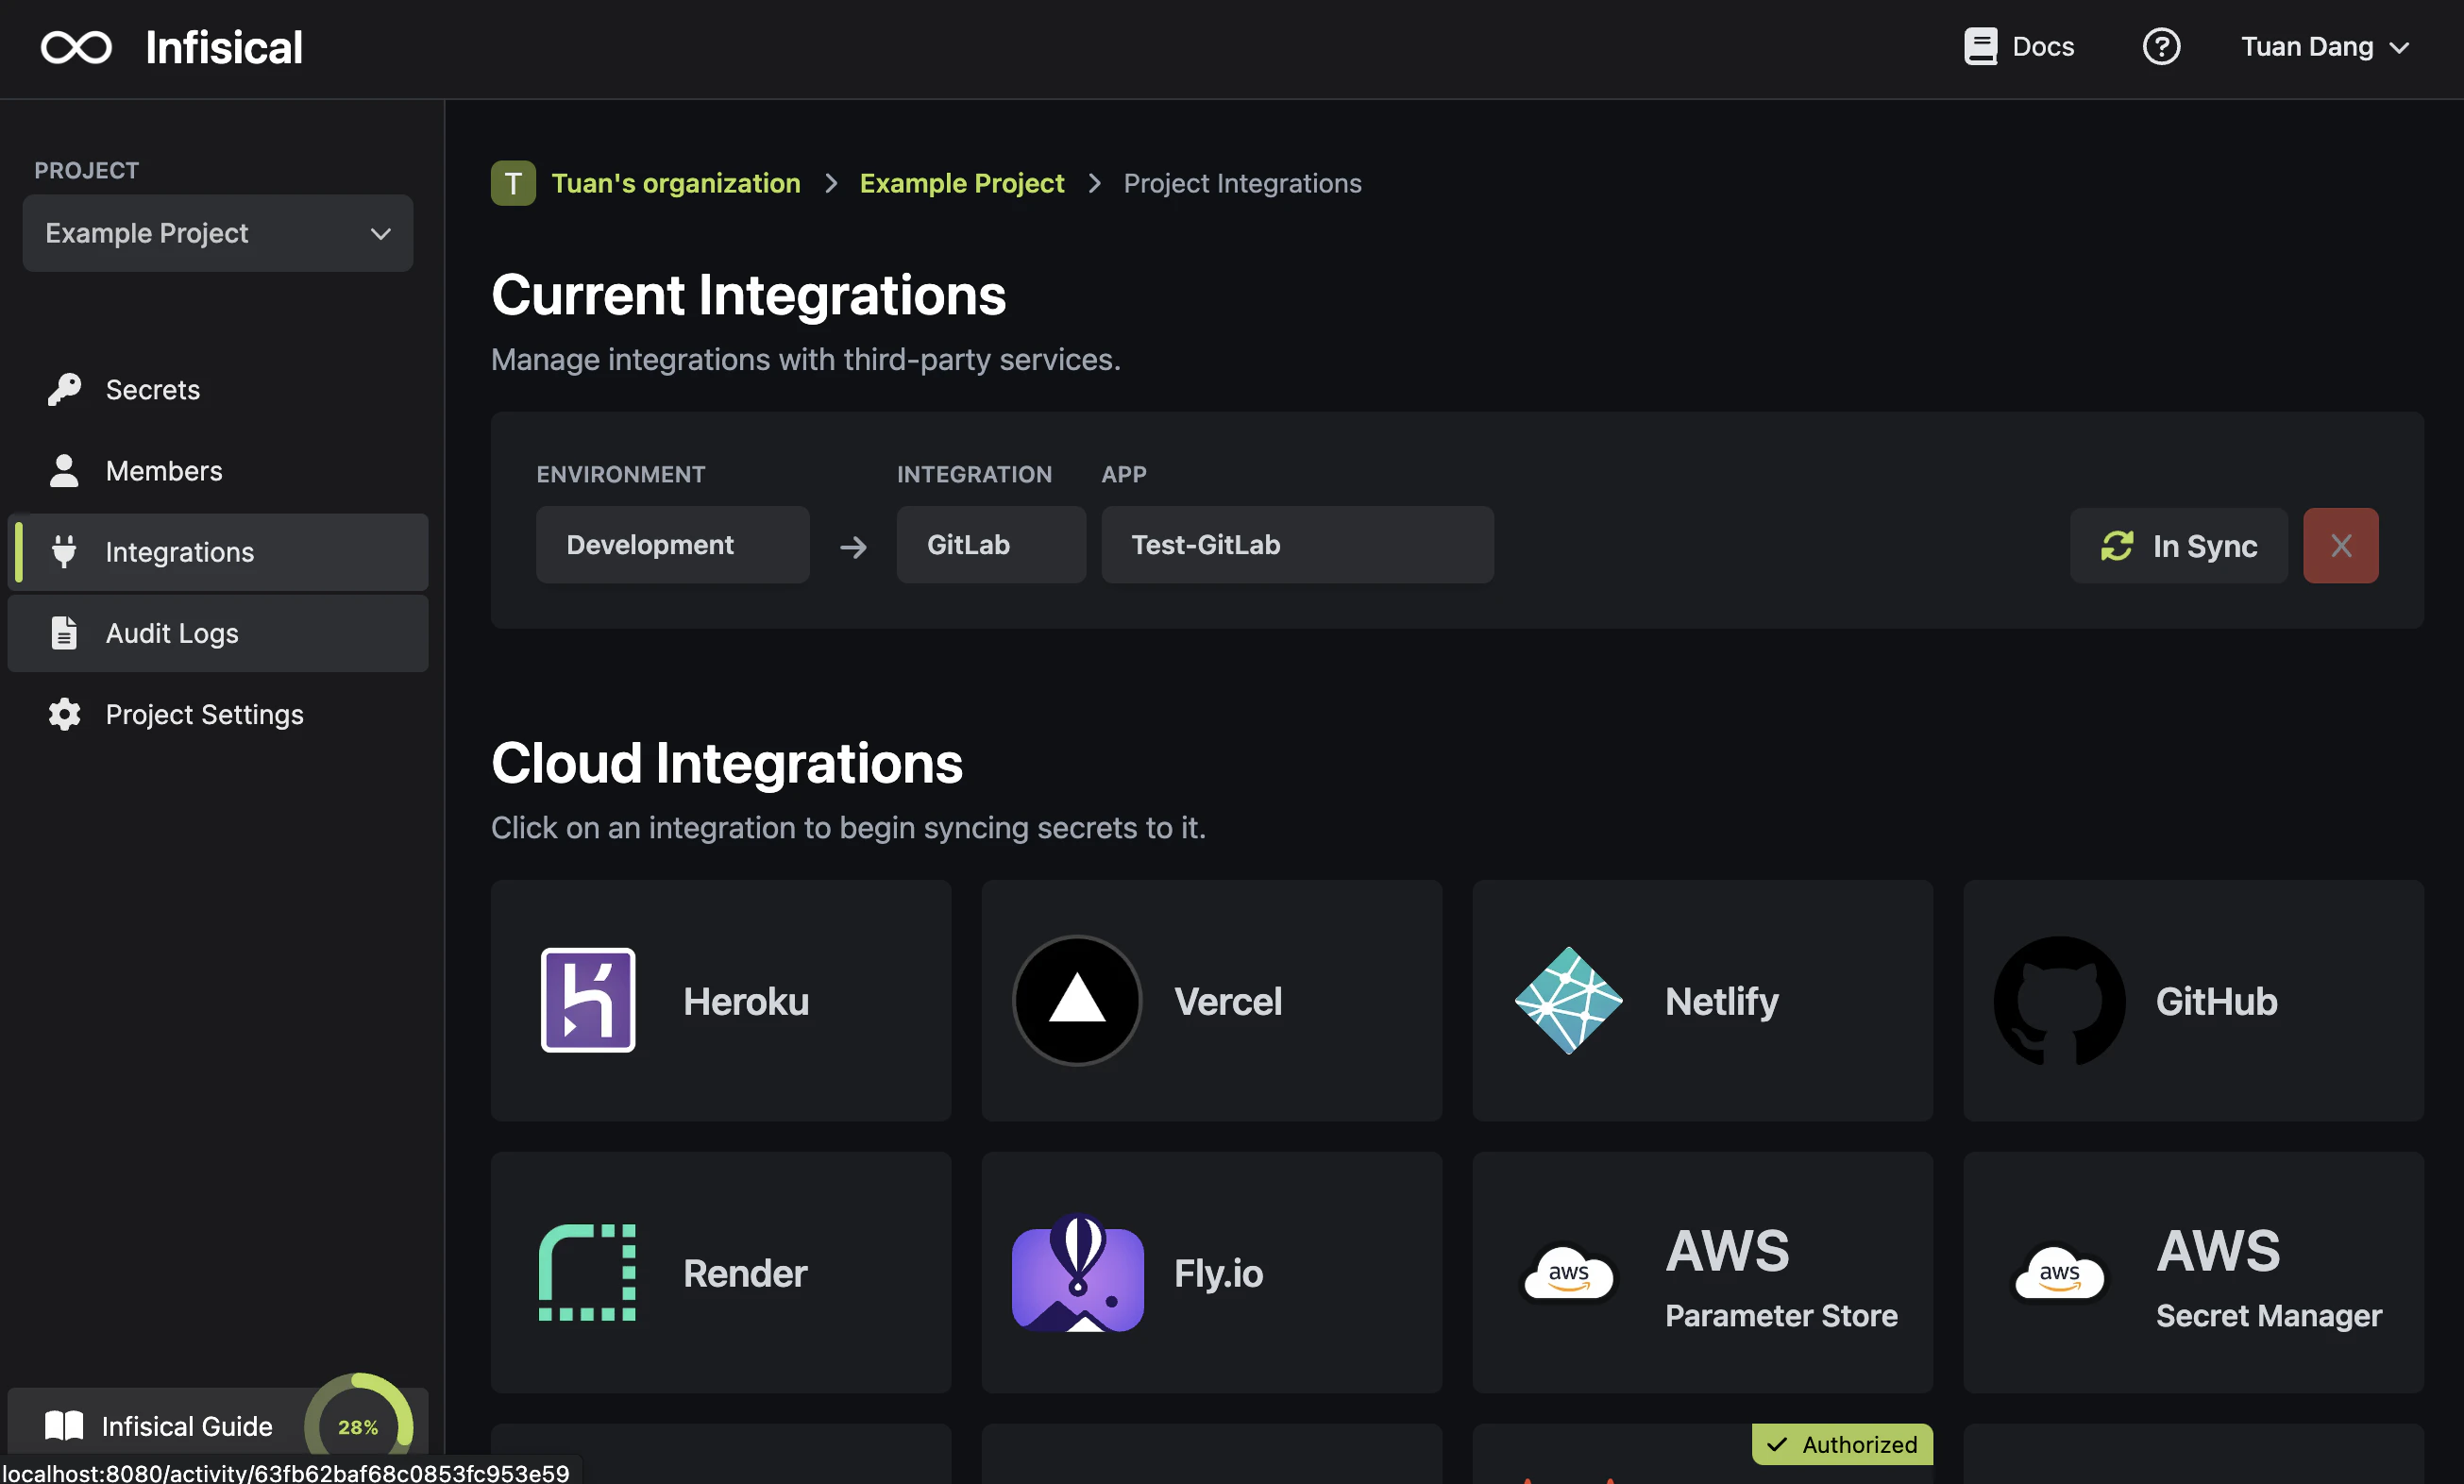
Task: Click the GitLab integration field
Action: click(991, 544)
